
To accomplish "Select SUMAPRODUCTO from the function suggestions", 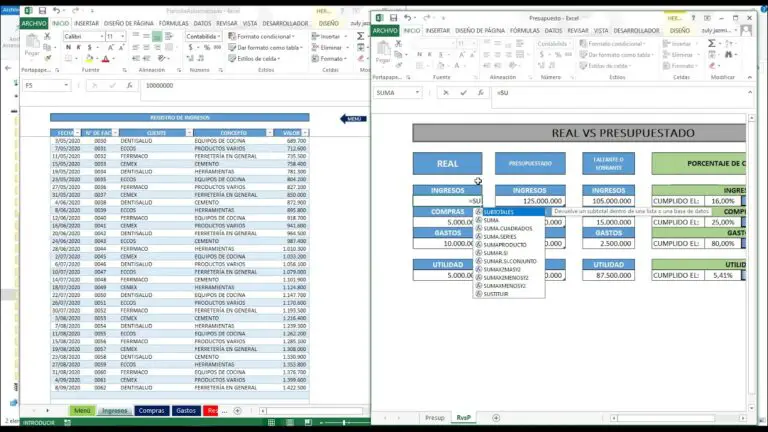I will click(x=507, y=244).
